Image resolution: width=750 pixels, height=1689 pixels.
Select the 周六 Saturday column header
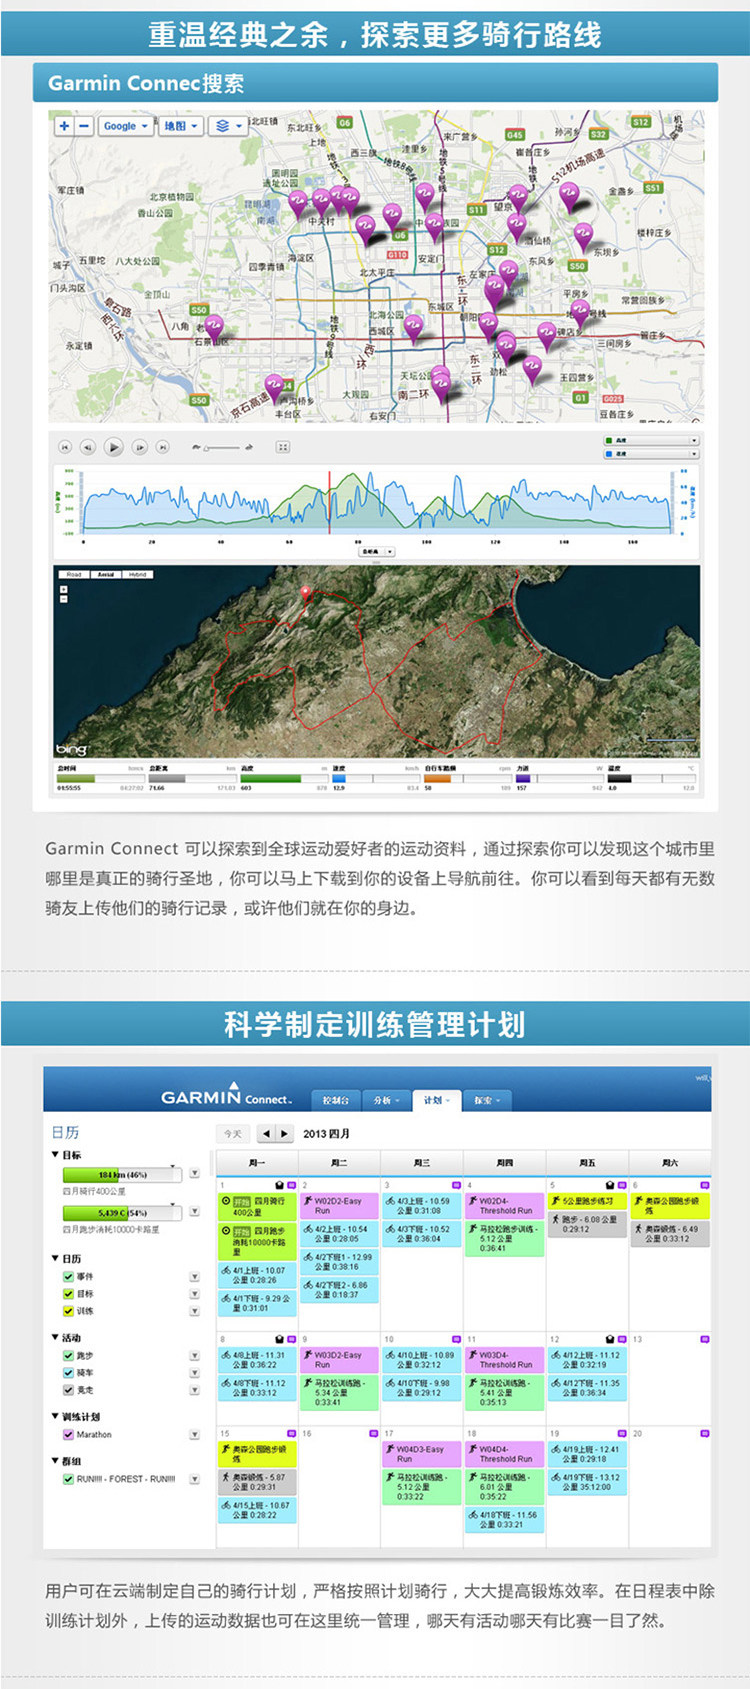670,1163
